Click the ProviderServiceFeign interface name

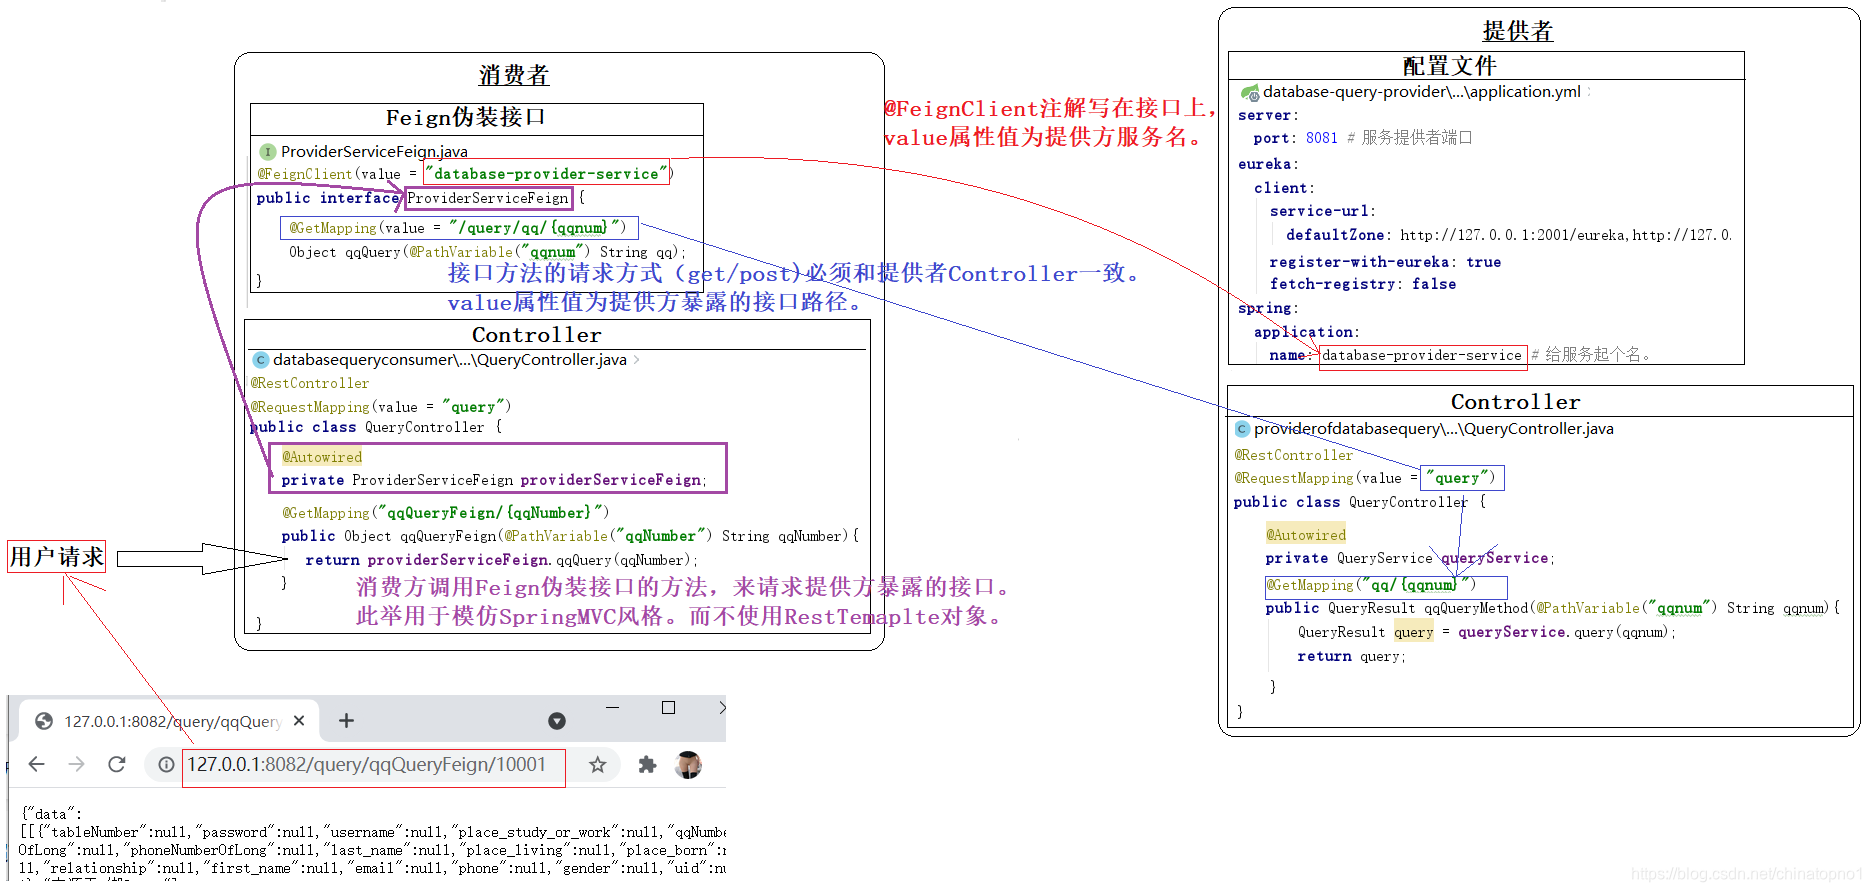[x=488, y=199]
